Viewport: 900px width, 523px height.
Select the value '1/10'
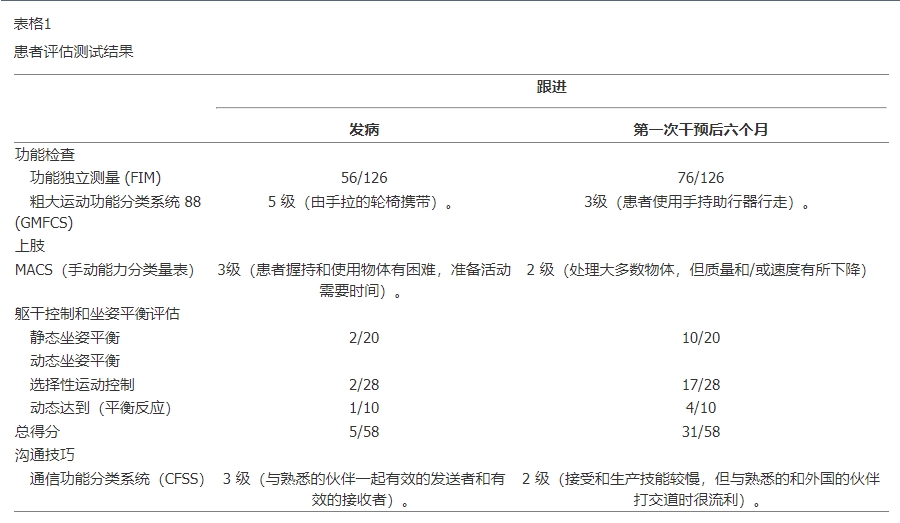tap(364, 408)
